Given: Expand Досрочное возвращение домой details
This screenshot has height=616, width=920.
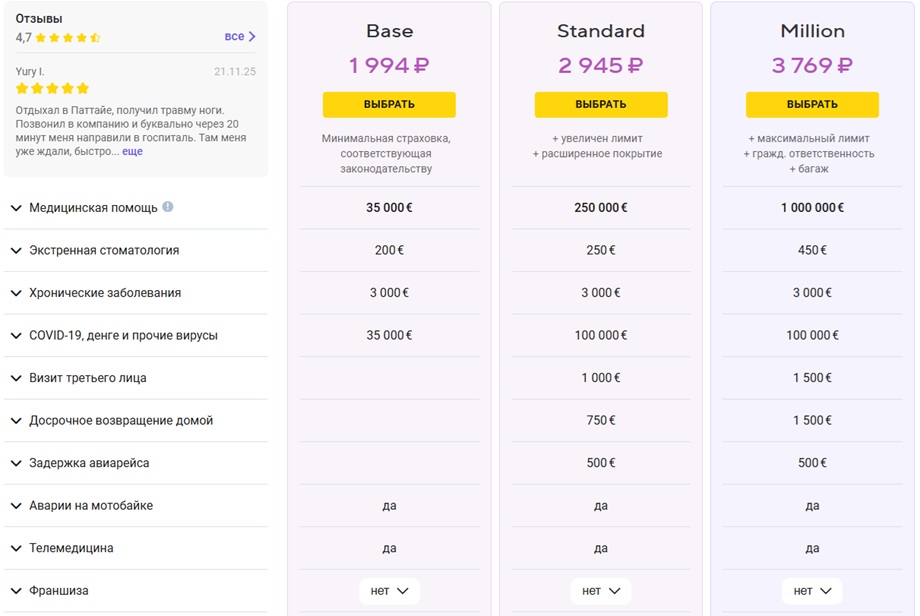Looking at the screenshot, I should tap(136, 421).
